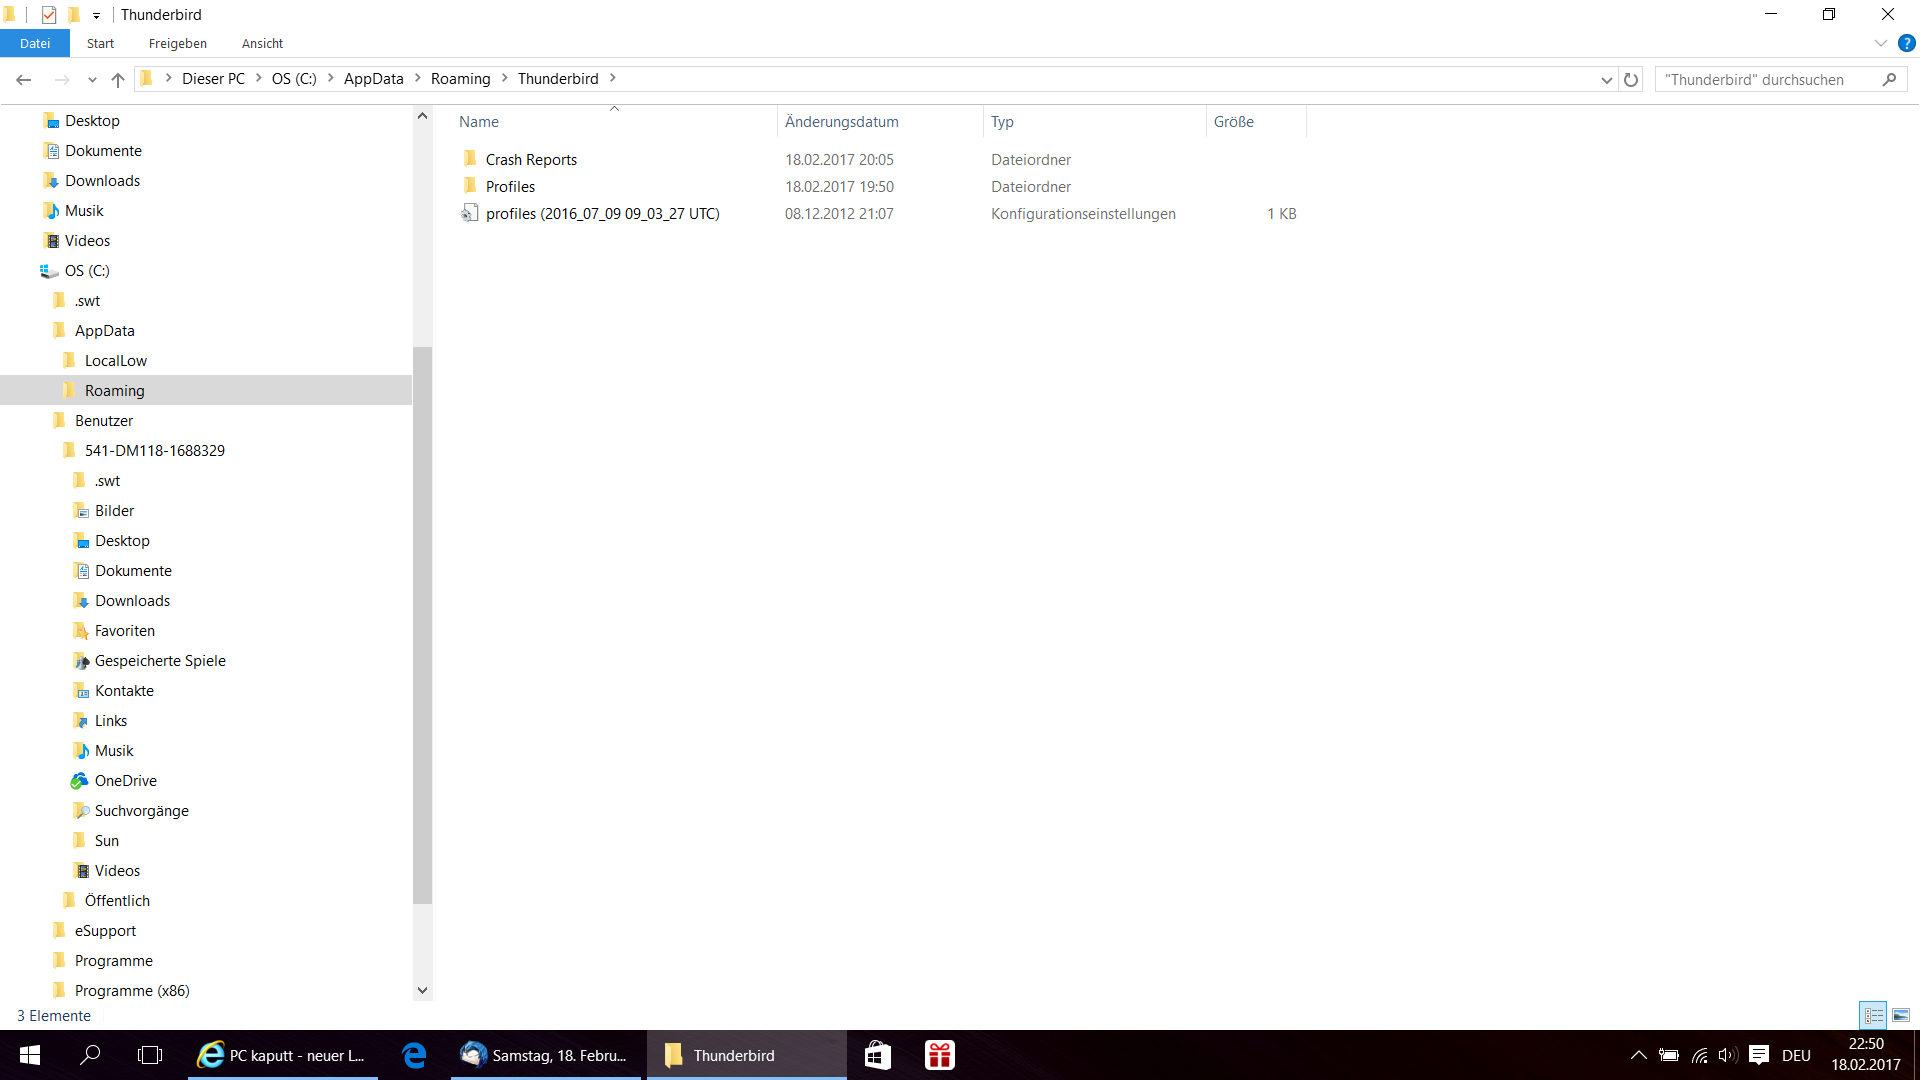The image size is (1920, 1080).
Task: Click the Properties quick access checkmark icon
Action: coord(49,15)
